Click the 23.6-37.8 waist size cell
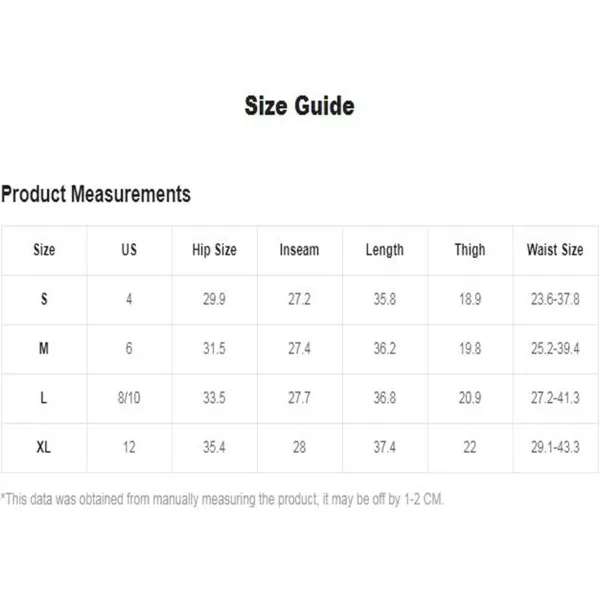 [x=554, y=300]
